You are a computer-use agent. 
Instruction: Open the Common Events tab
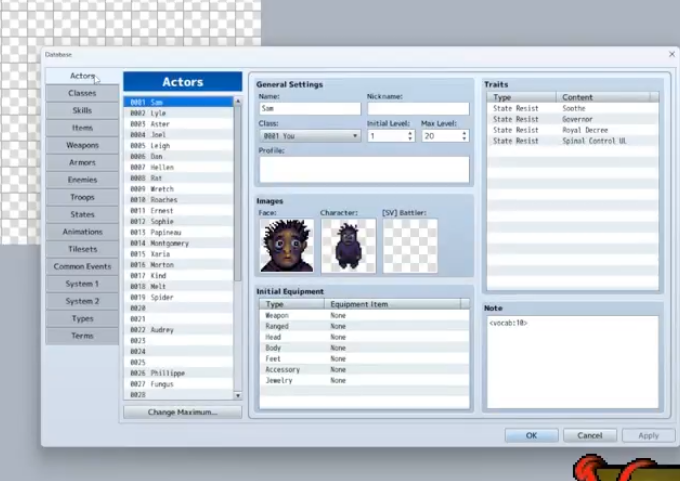point(82,267)
